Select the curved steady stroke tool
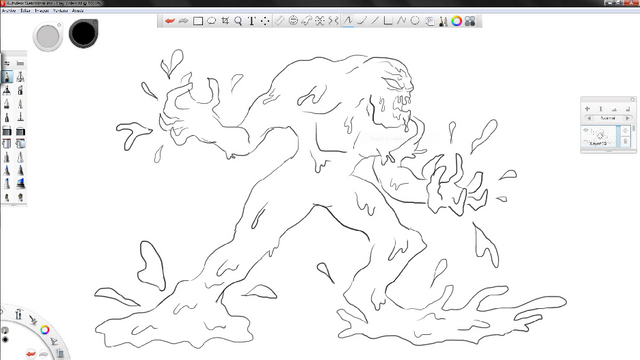 click(x=362, y=21)
